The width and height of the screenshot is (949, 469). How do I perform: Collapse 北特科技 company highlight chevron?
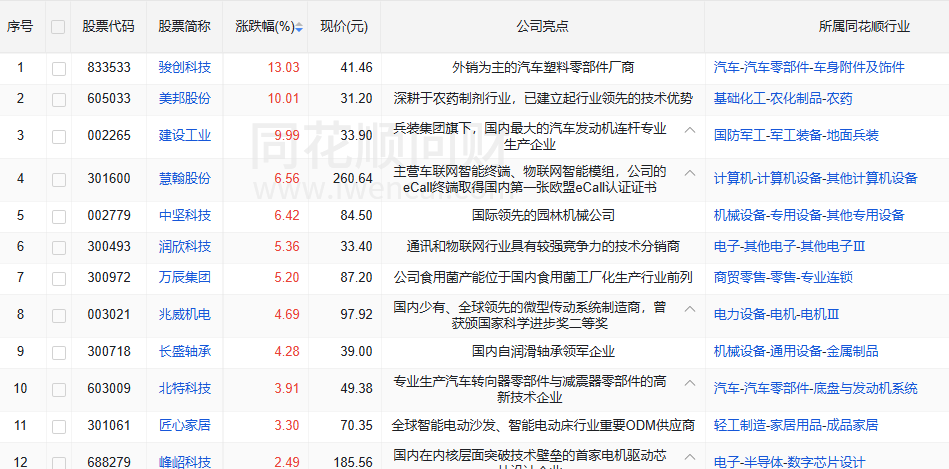[689, 382]
